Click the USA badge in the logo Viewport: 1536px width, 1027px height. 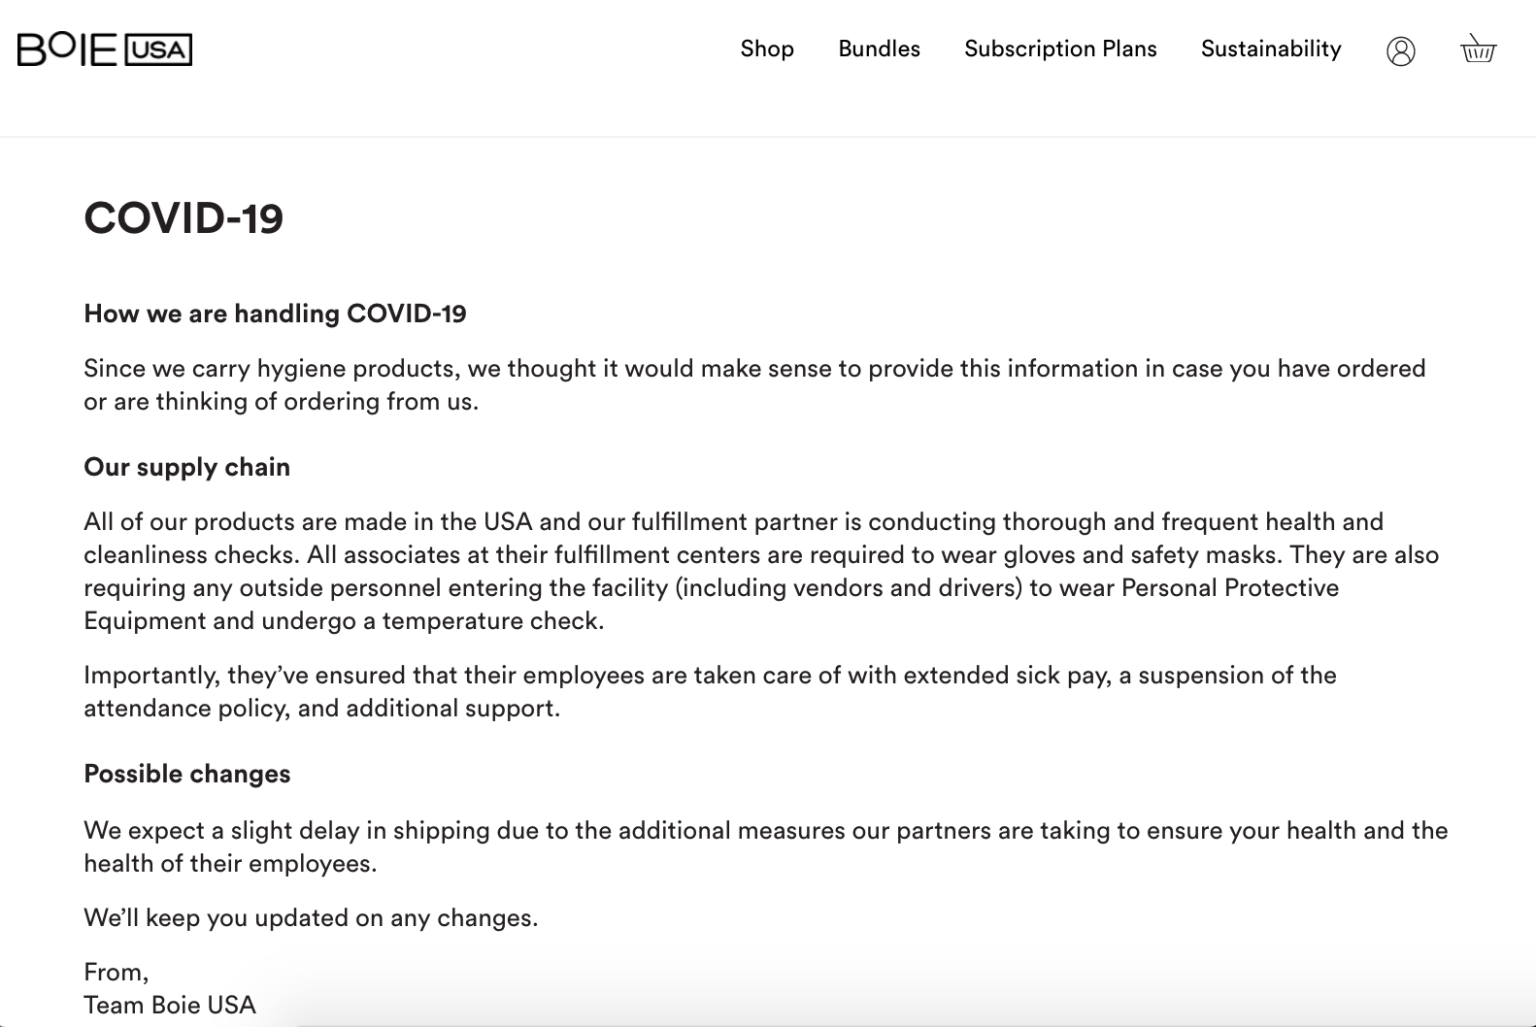tap(160, 49)
